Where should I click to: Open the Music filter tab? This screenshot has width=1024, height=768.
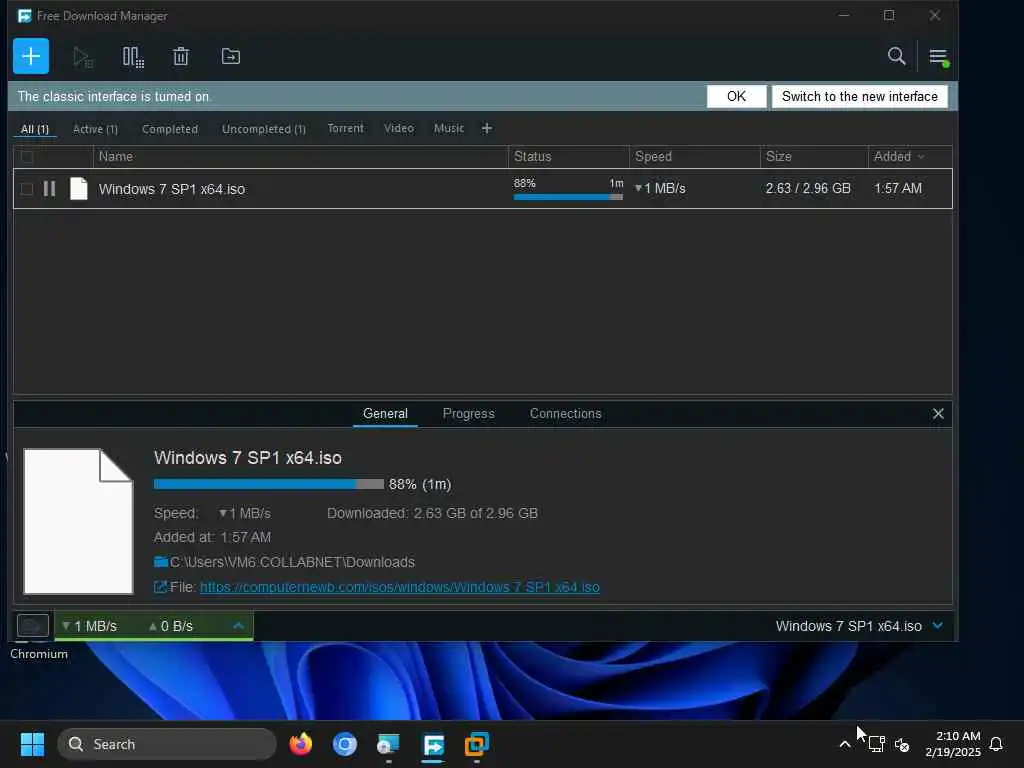pos(449,128)
